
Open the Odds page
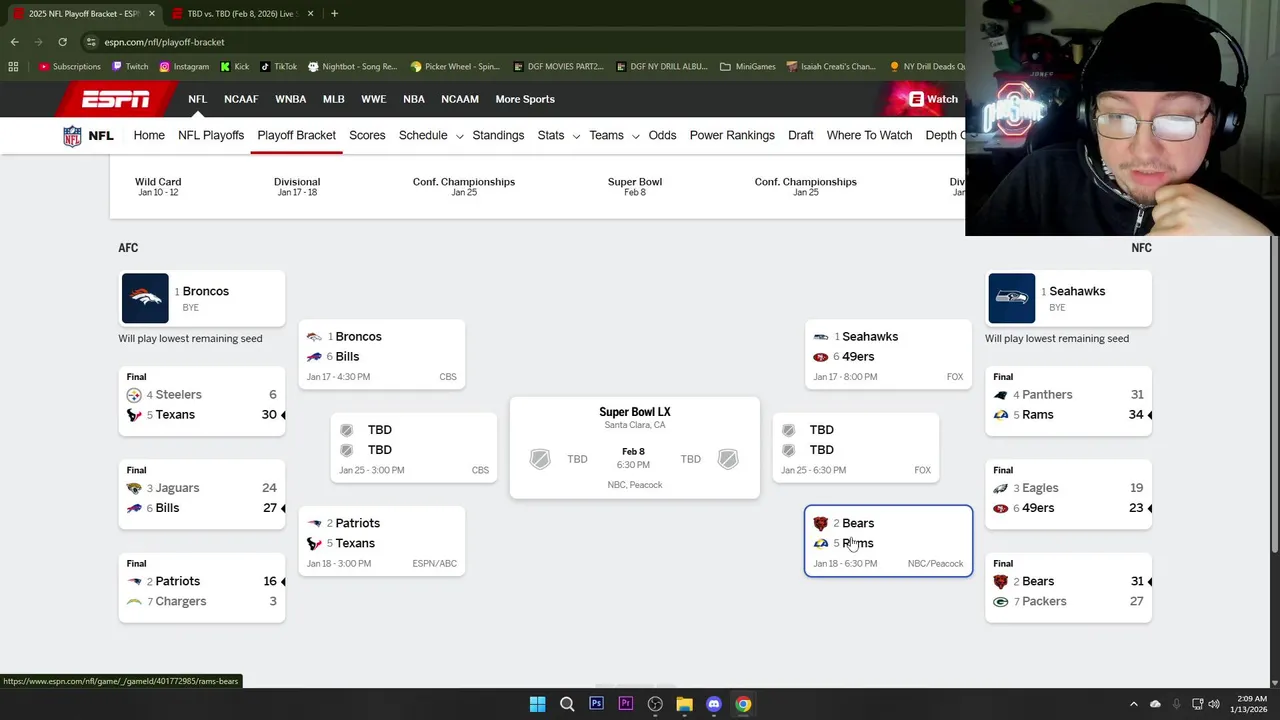[x=662, y=135]
